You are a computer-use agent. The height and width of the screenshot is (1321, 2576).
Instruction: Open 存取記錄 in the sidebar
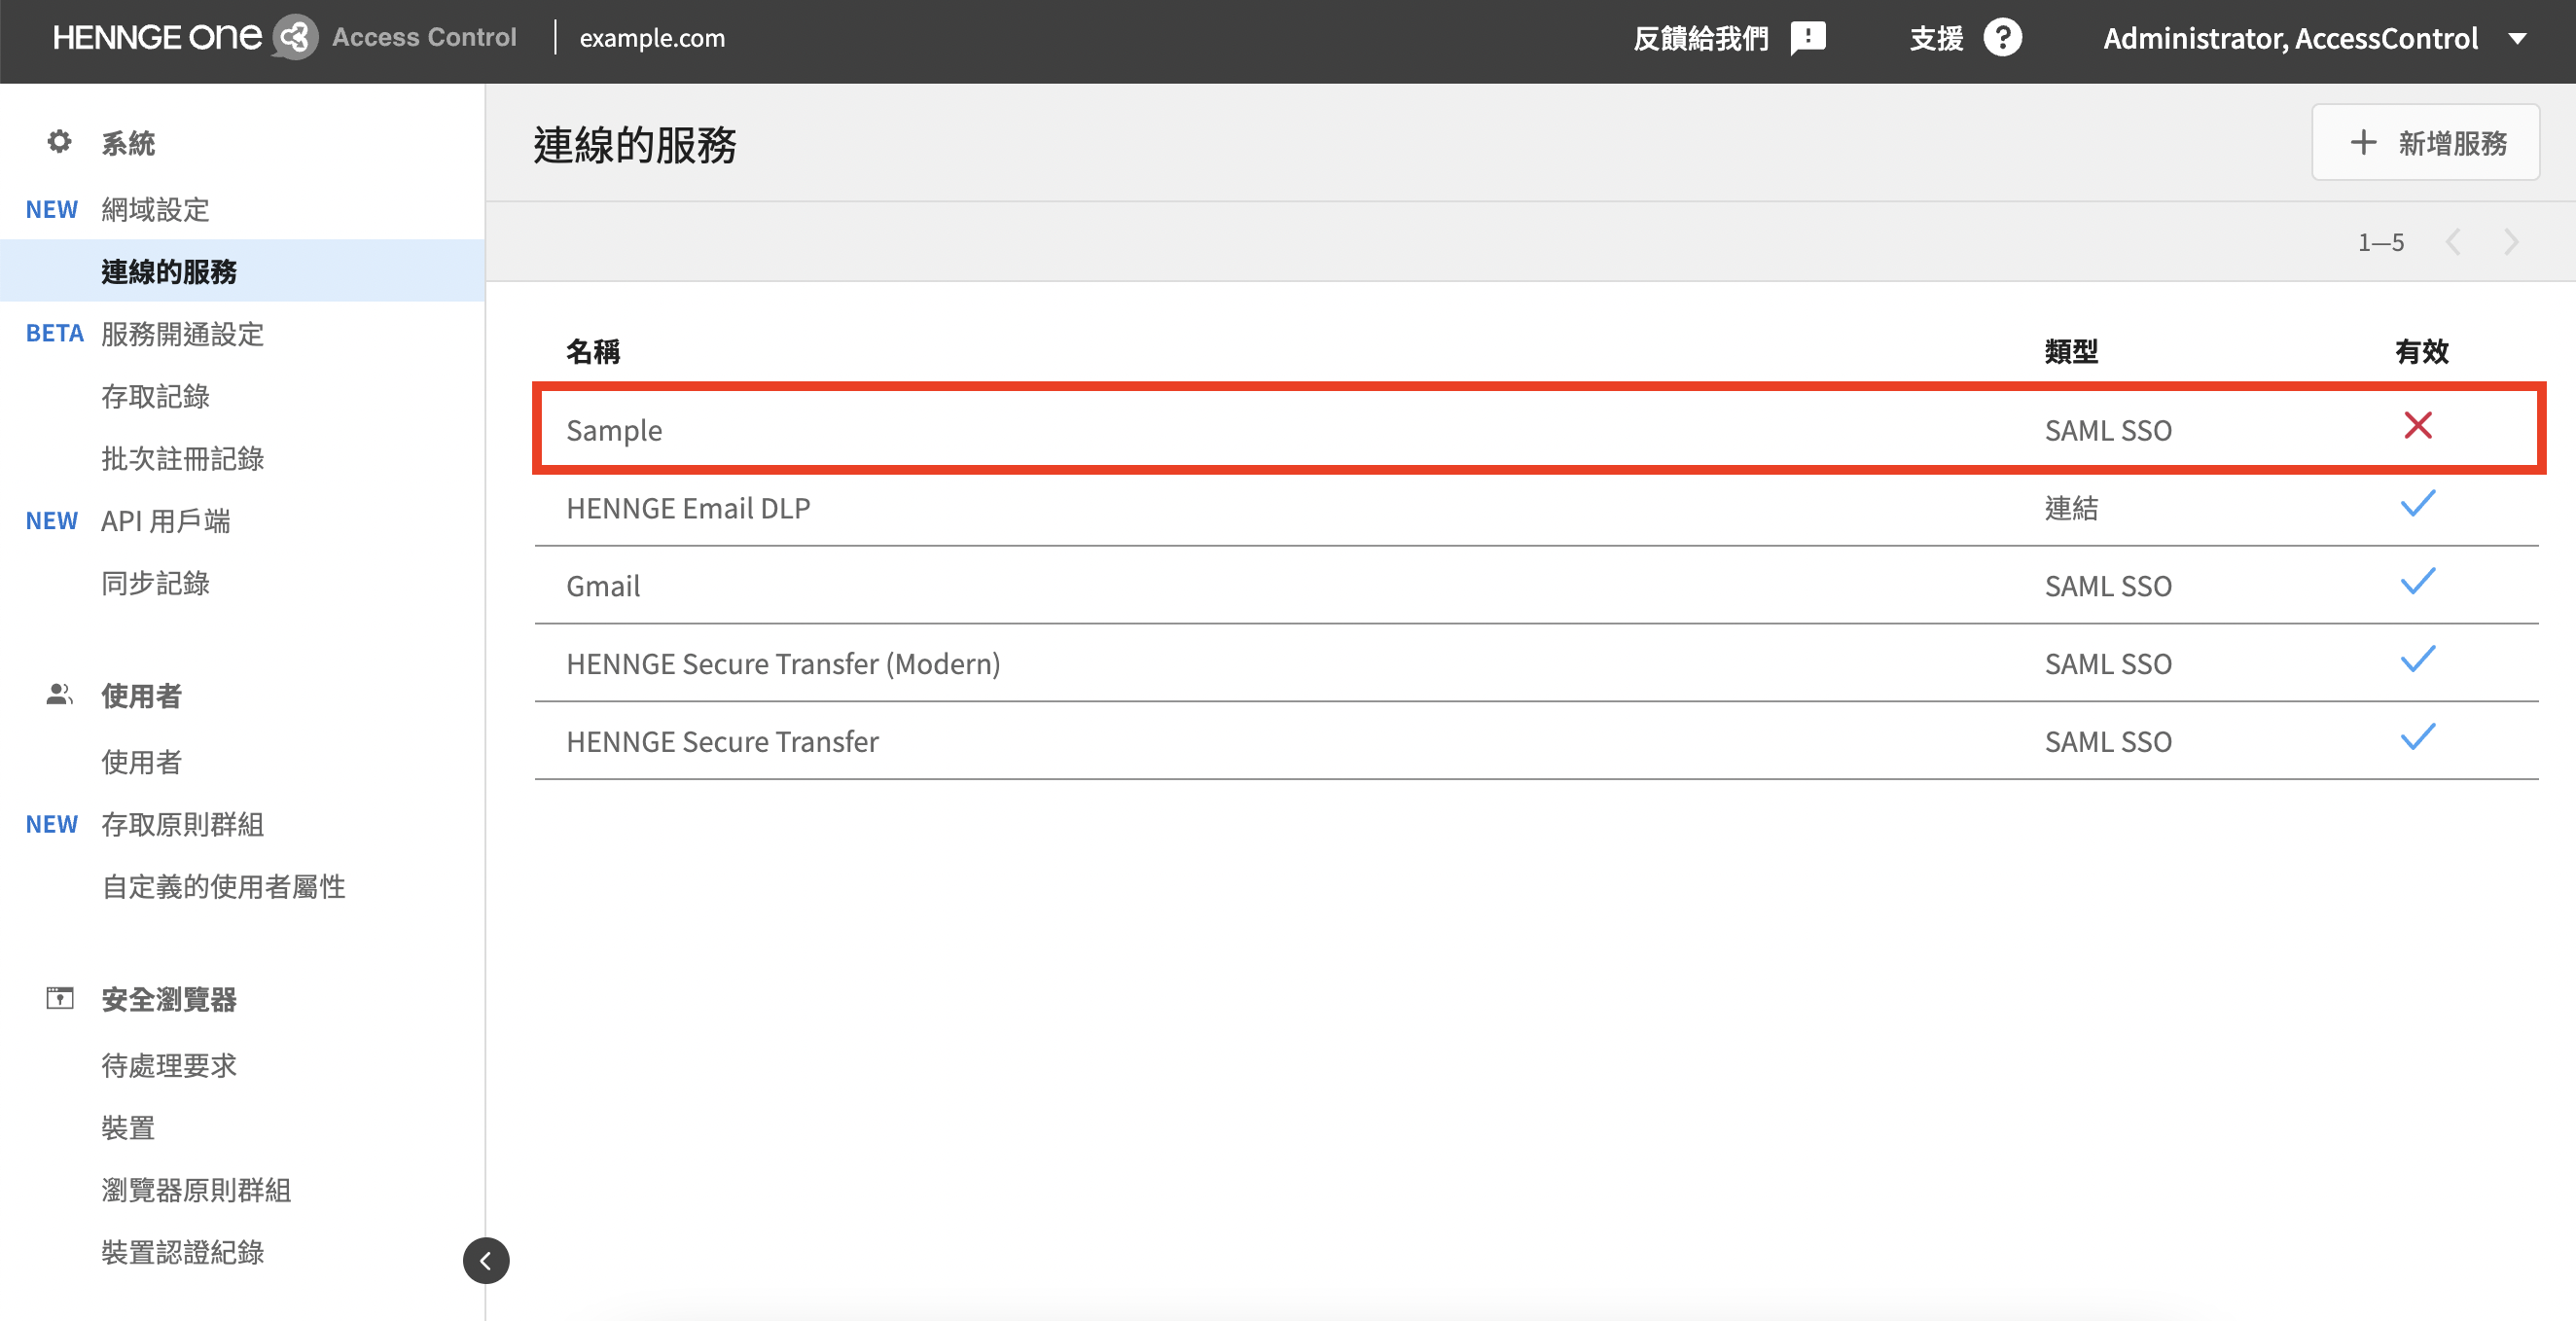point(155,397)
